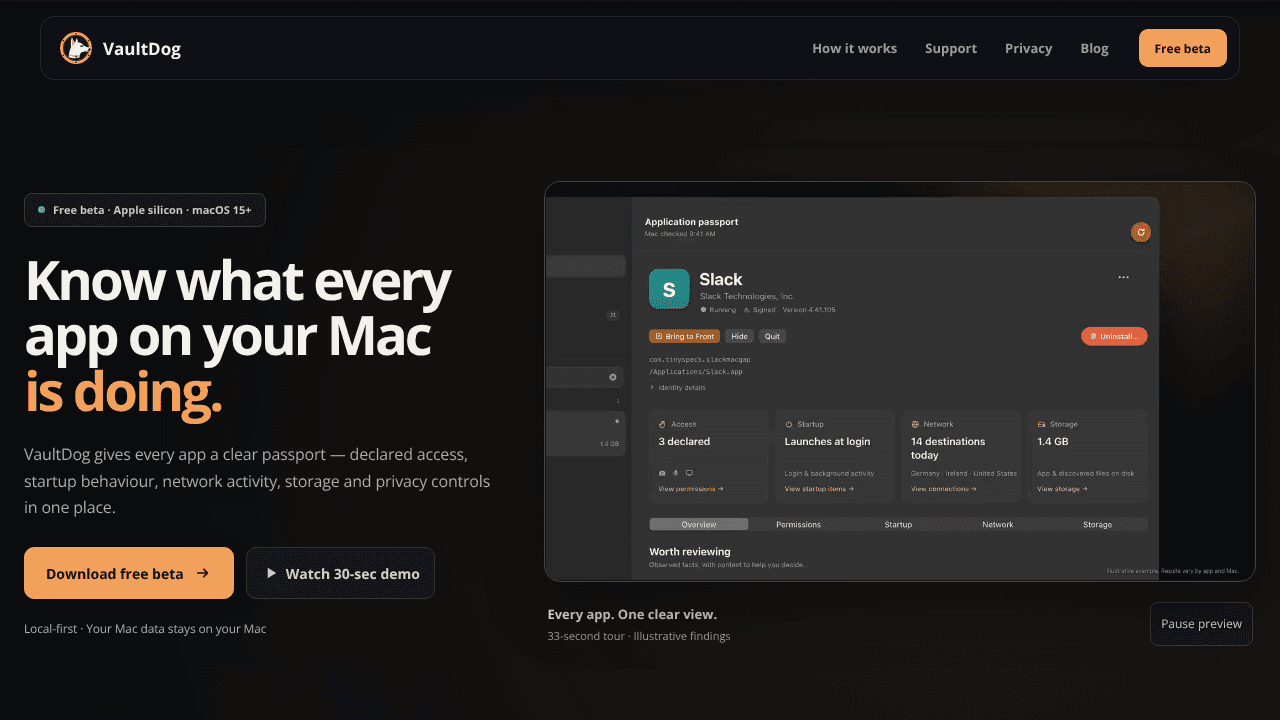Switch to the Network tab
The height and width of the screenshot is (720, 1280).
(998, 524)
